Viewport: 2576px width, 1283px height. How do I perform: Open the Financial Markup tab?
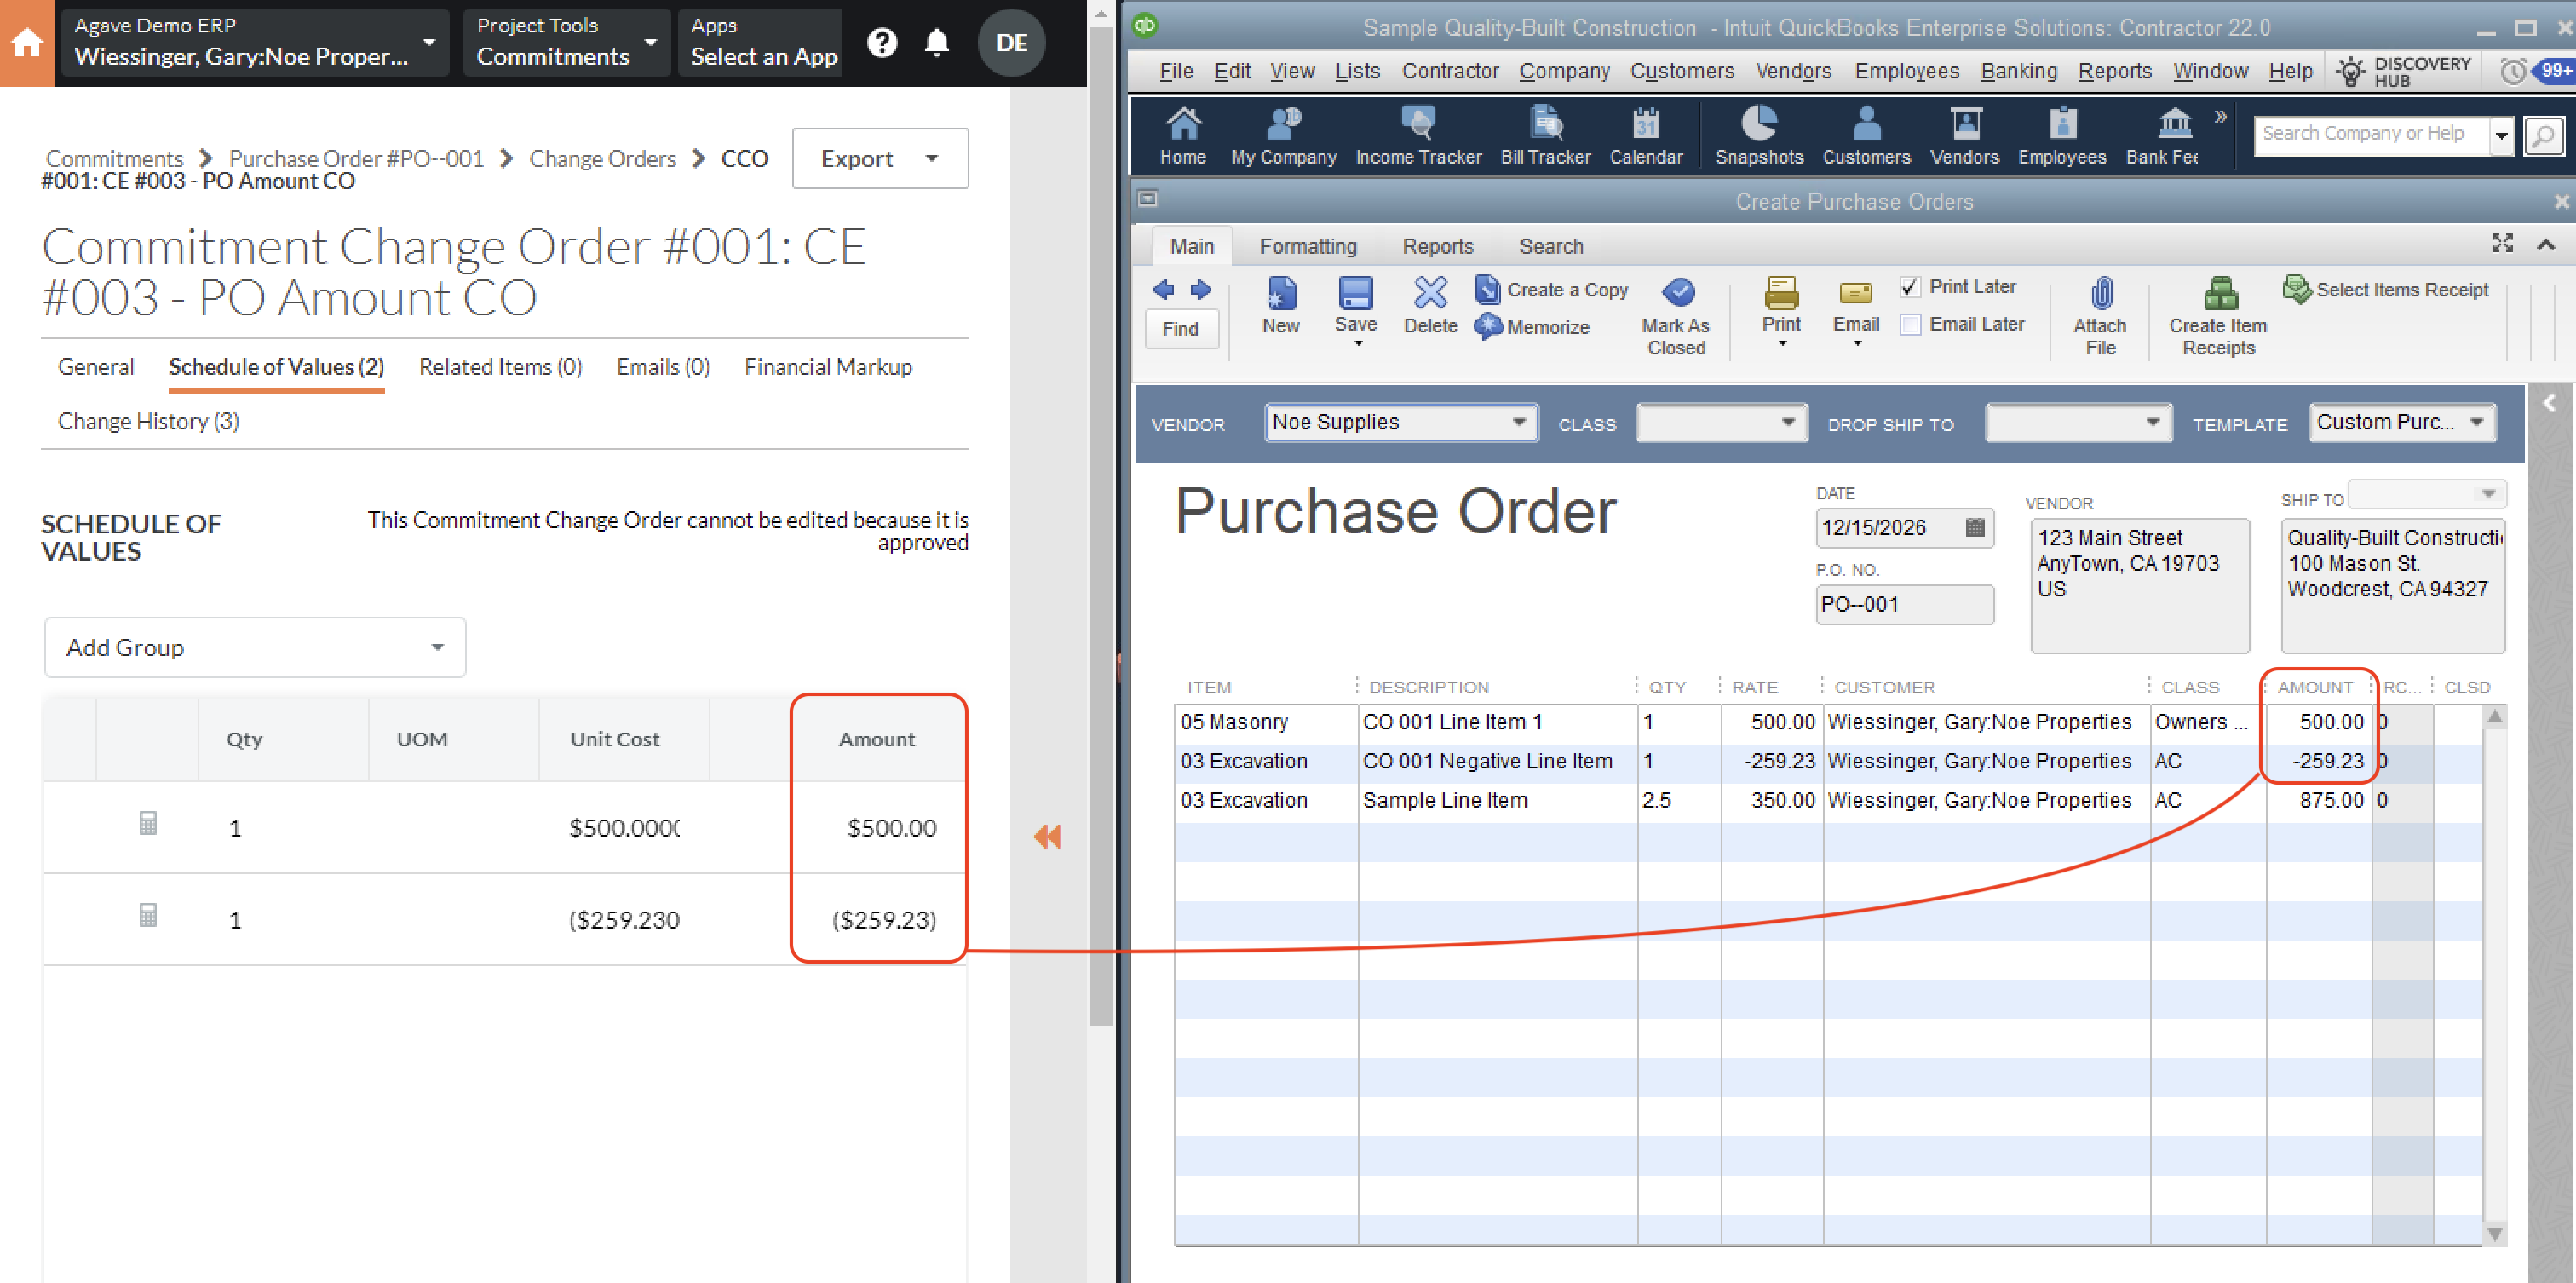point(826,366)
